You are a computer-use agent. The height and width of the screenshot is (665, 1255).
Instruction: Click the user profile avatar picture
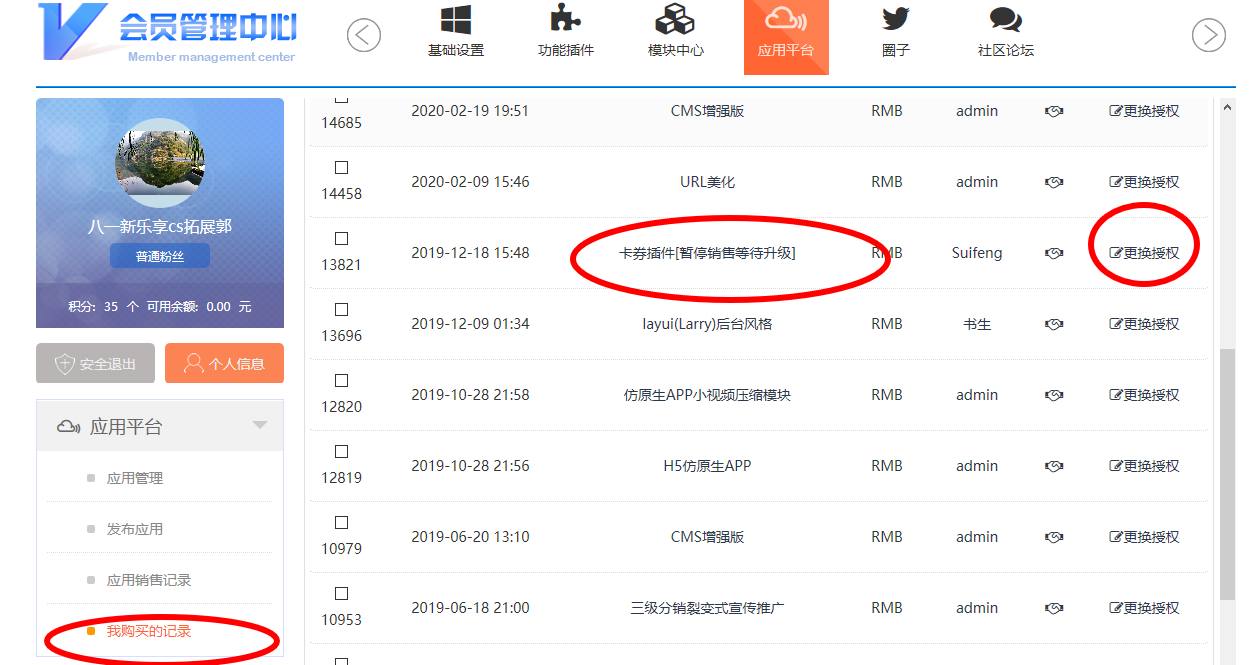click(160, 164)
